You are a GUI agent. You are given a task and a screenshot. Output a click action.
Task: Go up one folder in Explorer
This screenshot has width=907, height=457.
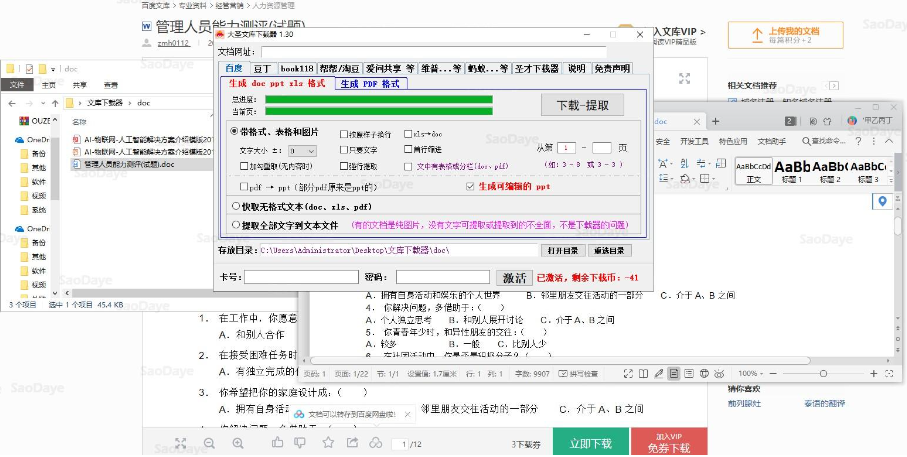click(55, 104)
